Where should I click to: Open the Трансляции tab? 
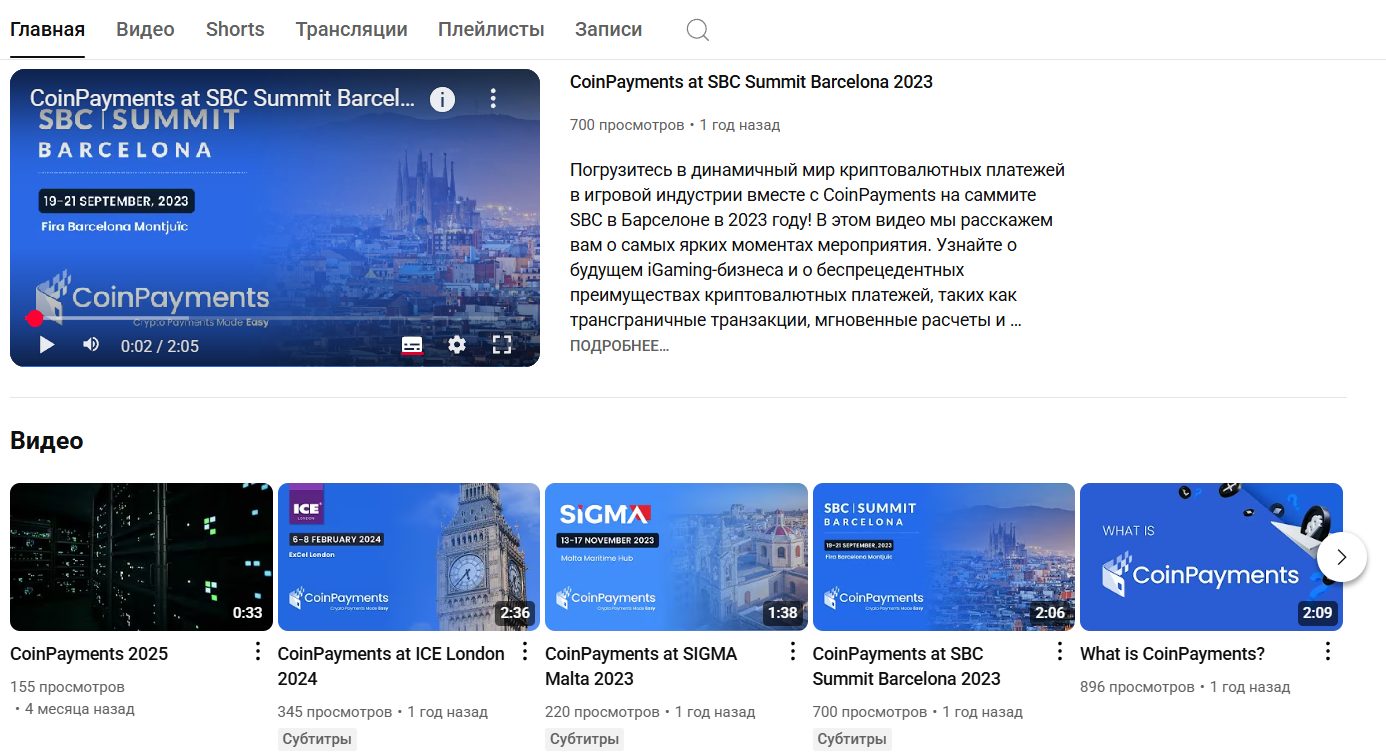tap(351, 30)
